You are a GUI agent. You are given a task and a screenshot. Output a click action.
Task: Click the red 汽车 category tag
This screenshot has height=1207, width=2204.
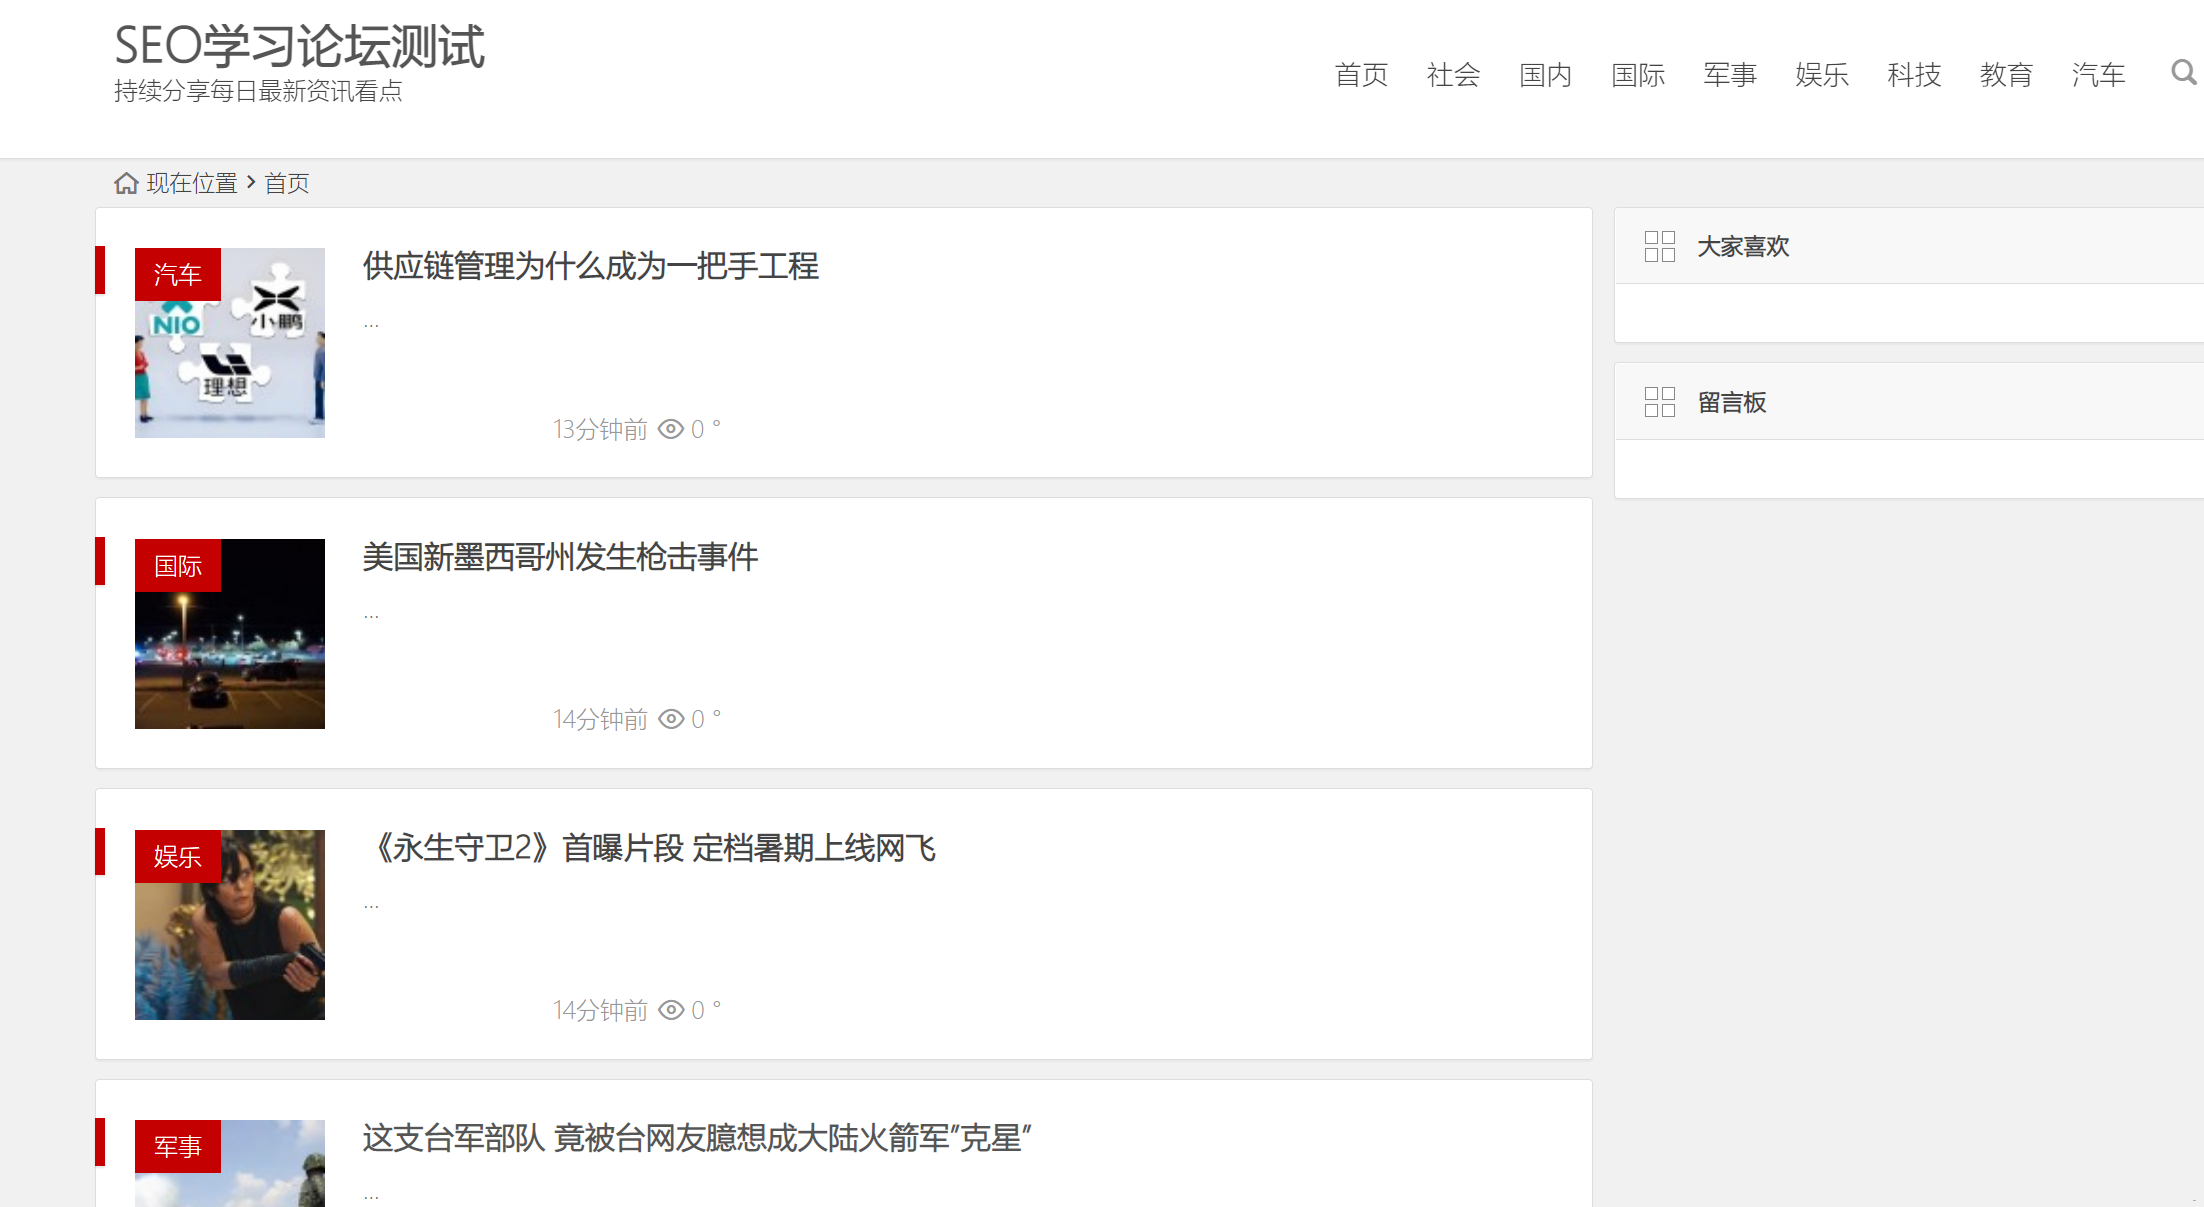point(178,274)
